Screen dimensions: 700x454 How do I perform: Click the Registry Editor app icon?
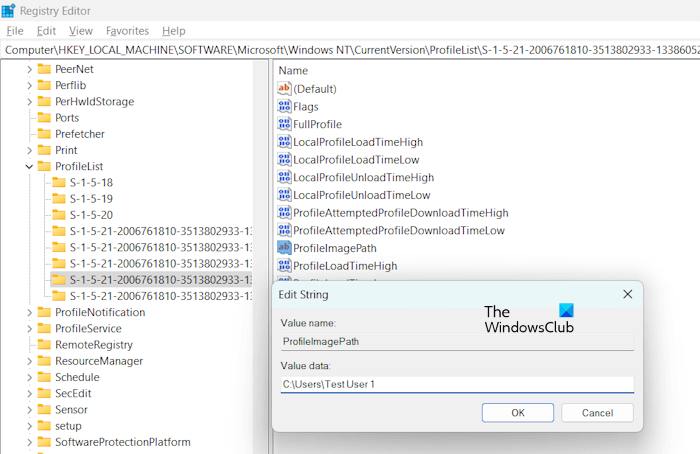pyautogui.click(x=8, y=10)
